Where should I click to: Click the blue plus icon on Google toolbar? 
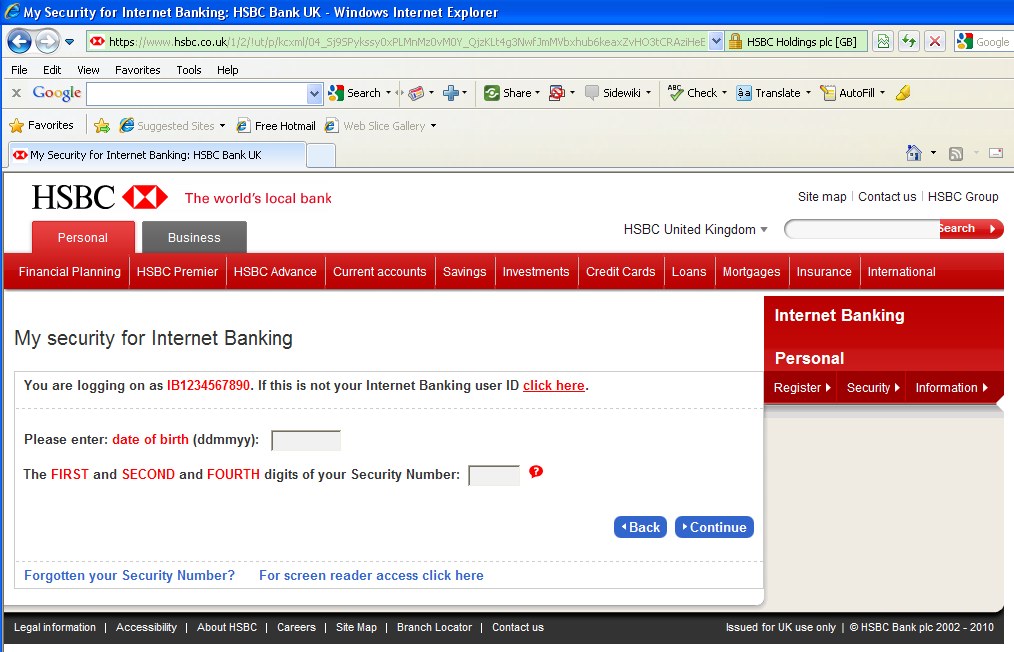coord(451,93)
